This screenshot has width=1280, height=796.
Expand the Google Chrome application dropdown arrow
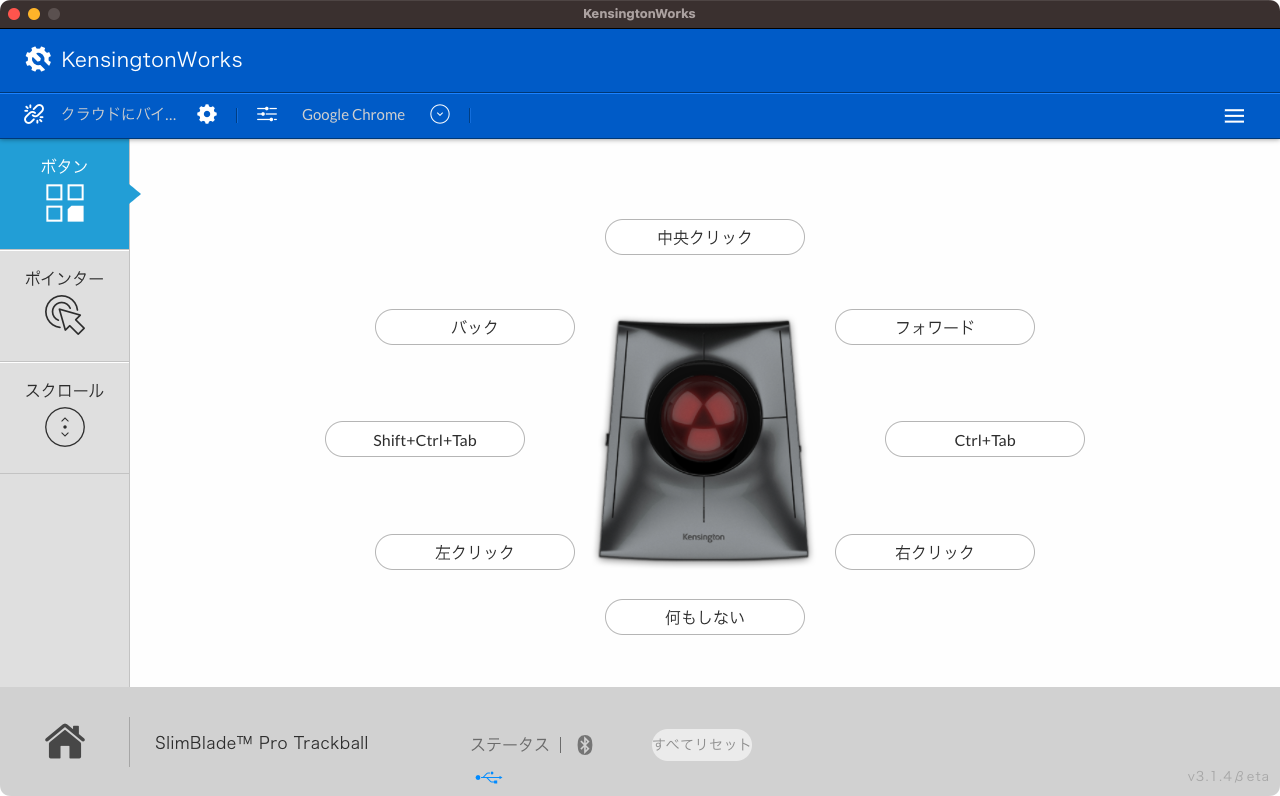point(440,114)
